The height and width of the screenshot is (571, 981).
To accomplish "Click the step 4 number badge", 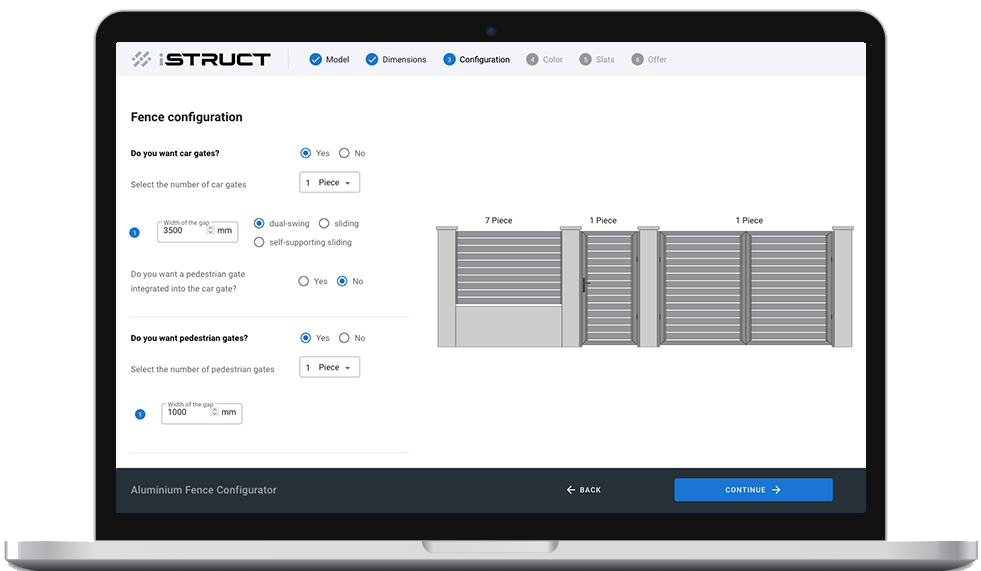I will 532,59.
